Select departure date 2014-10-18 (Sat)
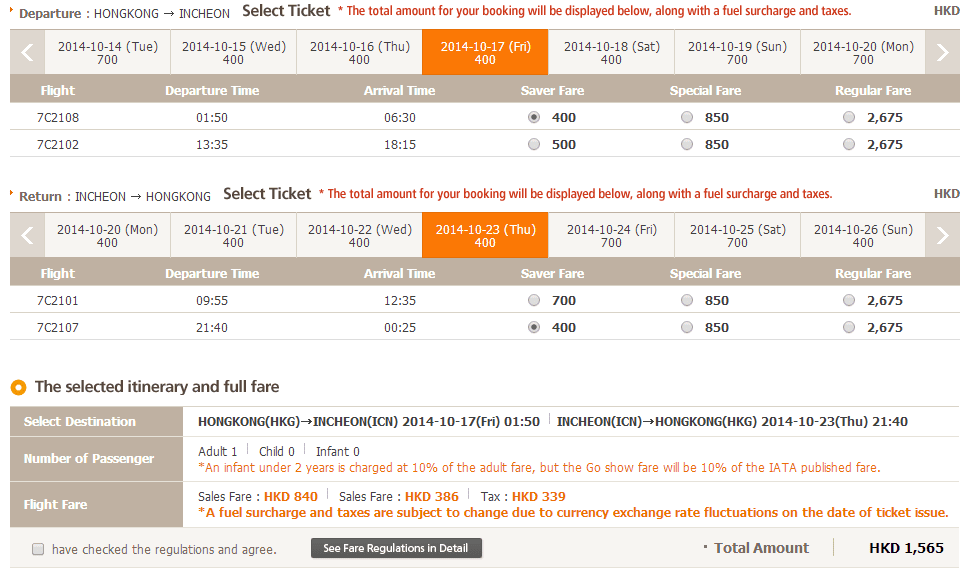This screenshot has width=969, height=573. pos(612,53)
